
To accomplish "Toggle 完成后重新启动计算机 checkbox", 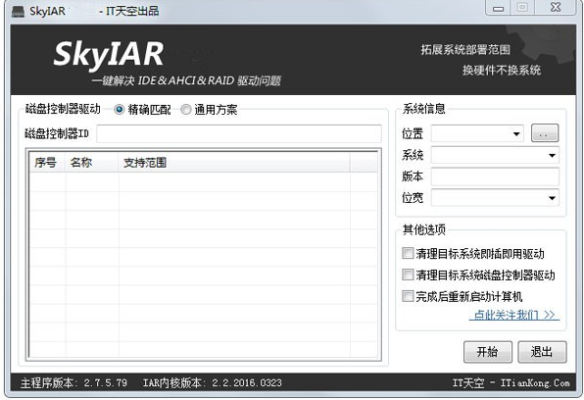I will (407, 296).
